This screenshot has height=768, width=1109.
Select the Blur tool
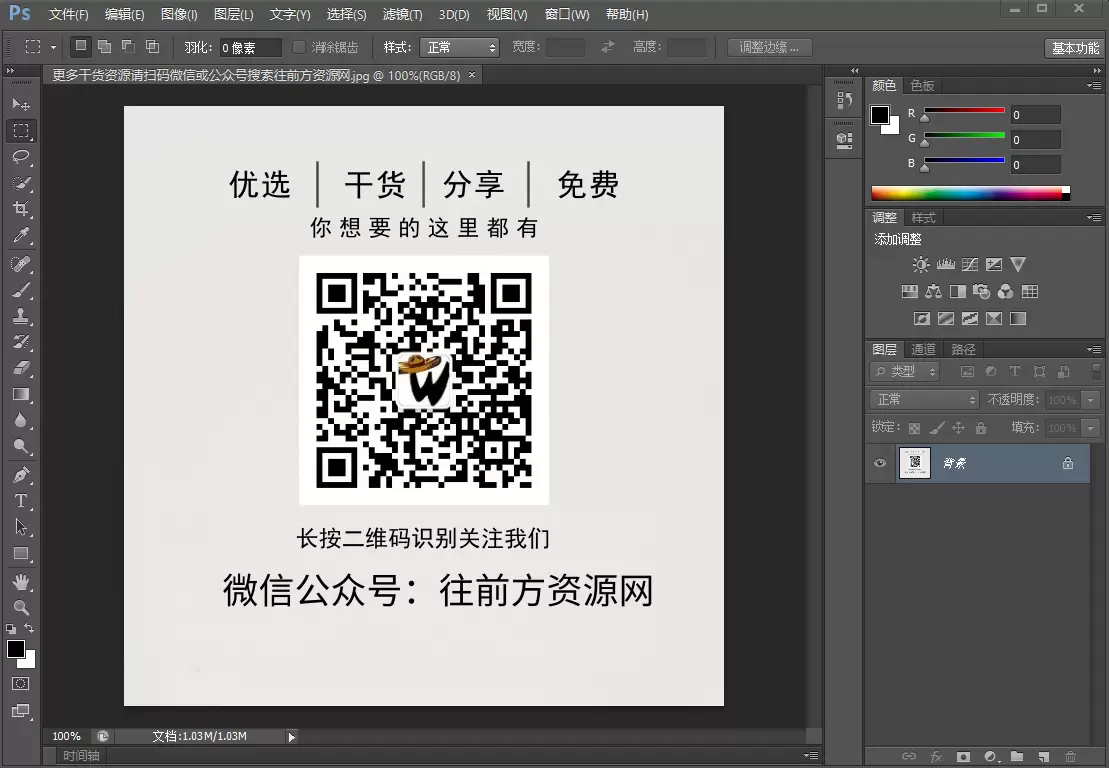(x=21, y=421)
